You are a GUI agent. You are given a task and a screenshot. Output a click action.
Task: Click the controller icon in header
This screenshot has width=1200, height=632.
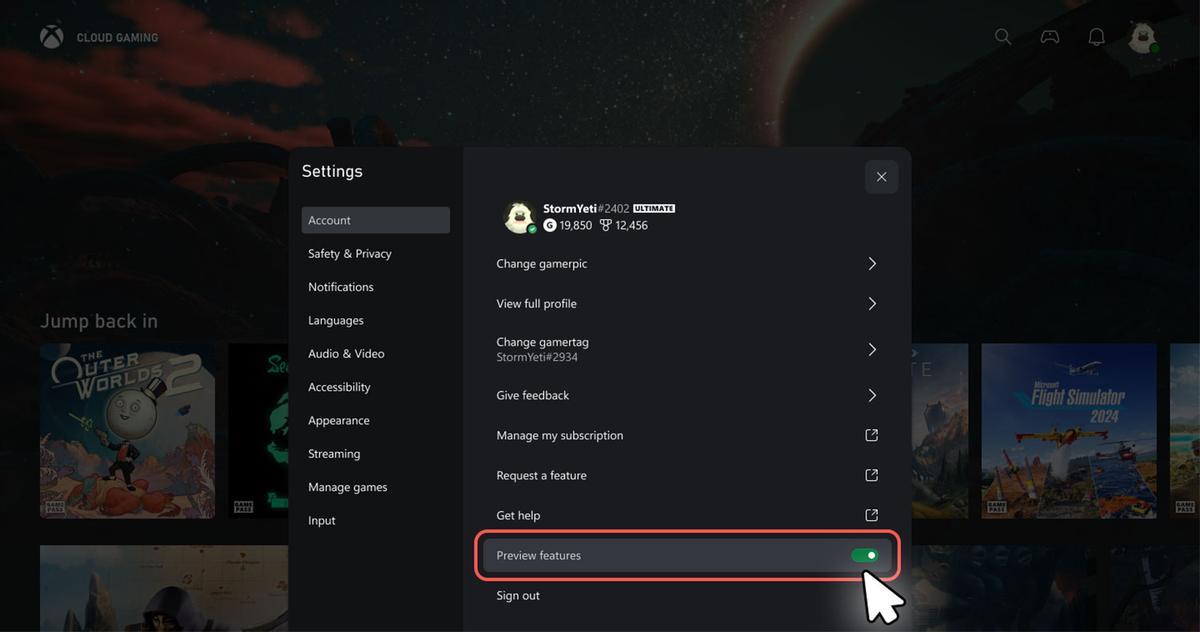(1050, 37)
